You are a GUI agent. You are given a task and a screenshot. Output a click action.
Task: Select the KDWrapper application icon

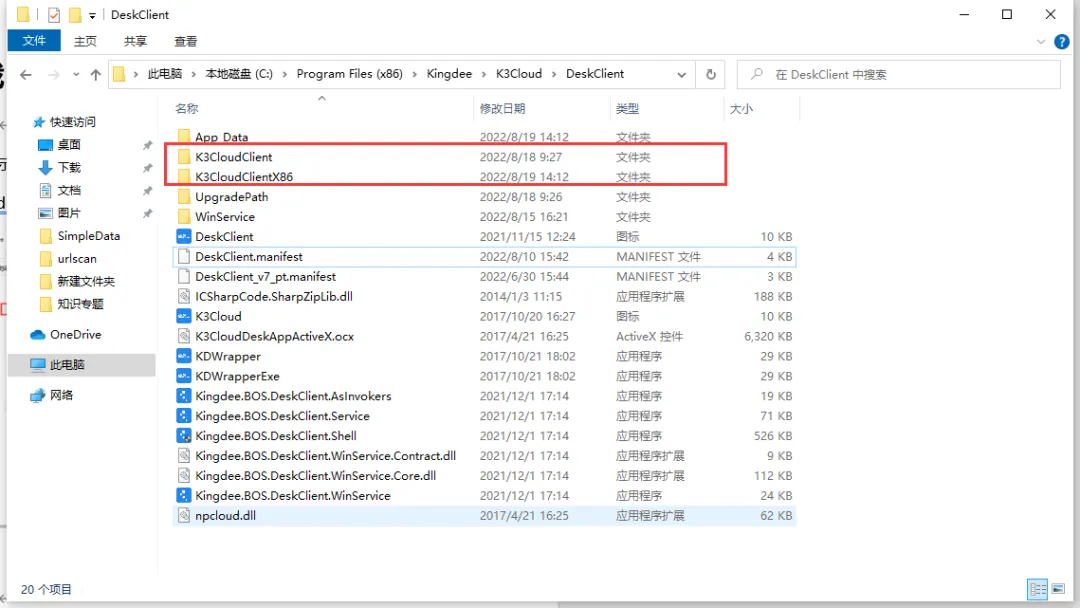183,356
